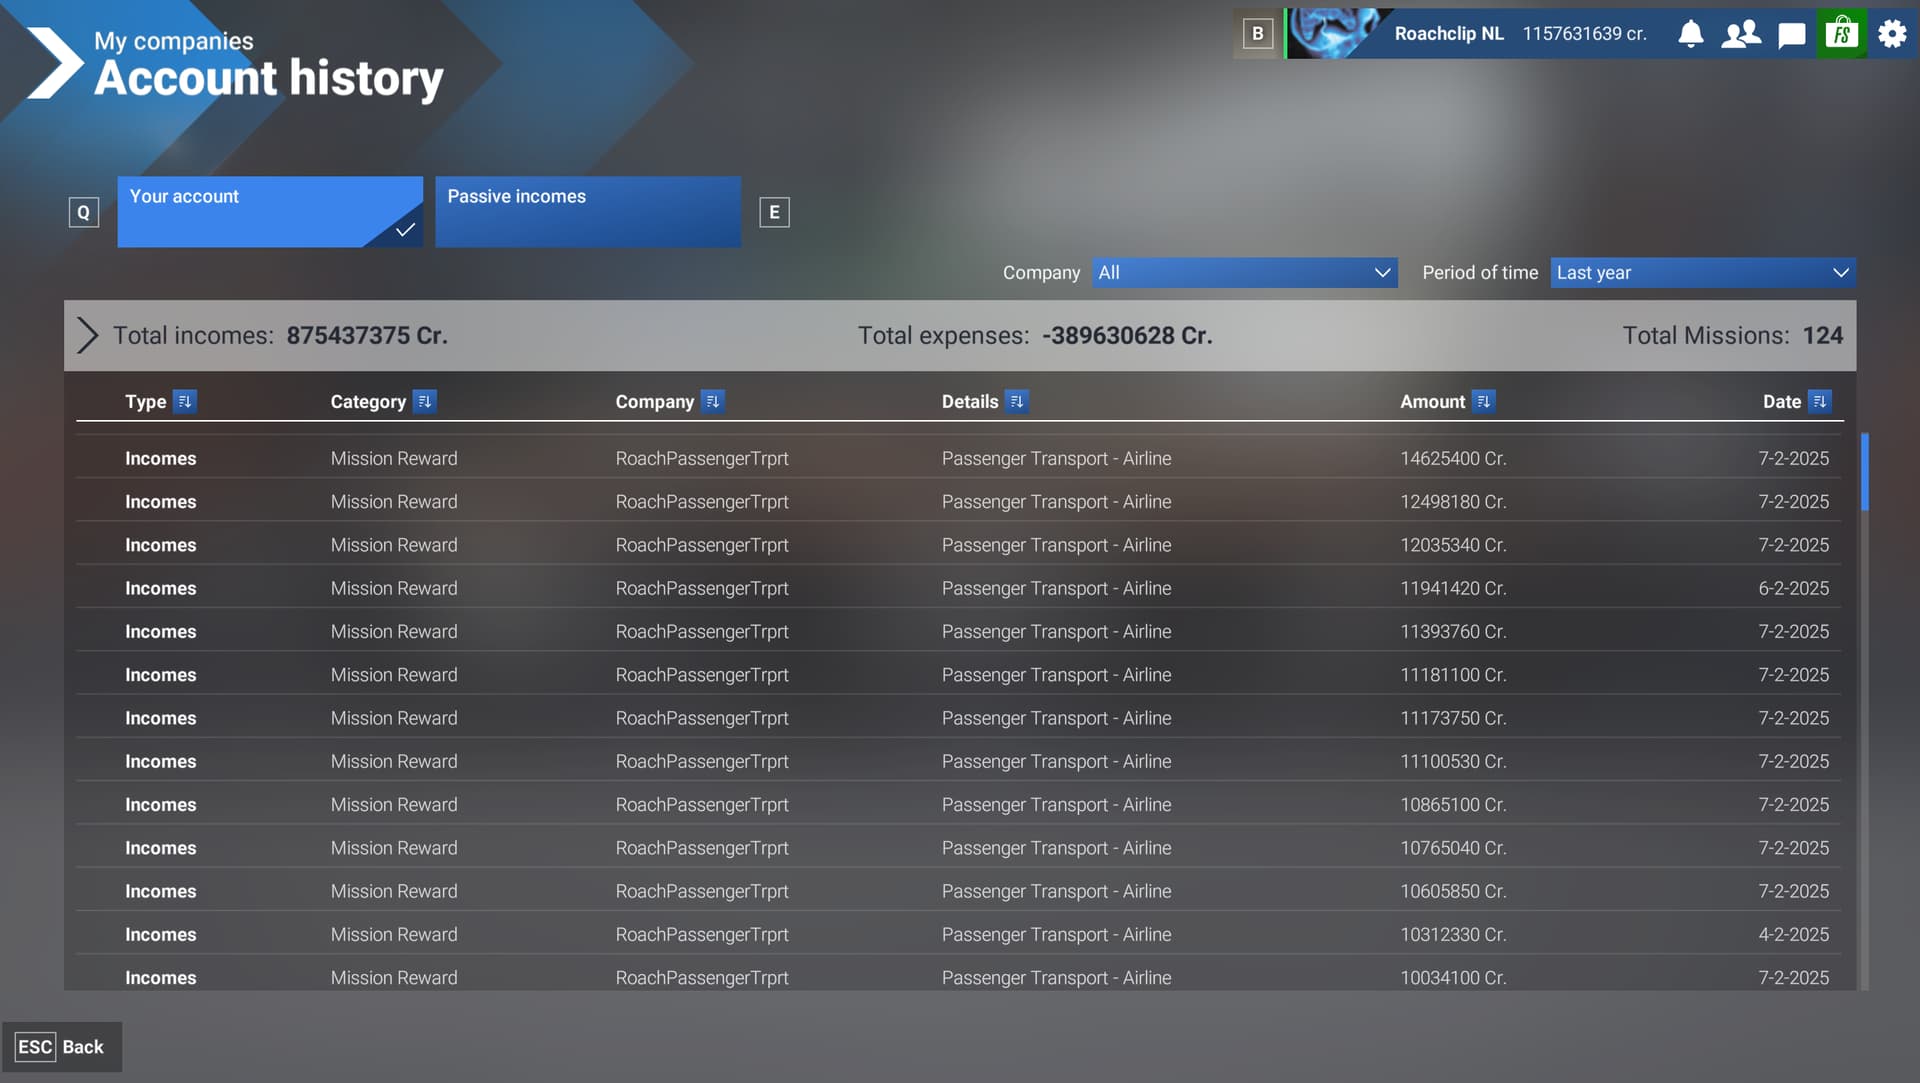Toggle sort order on the Type column
1920x1083 pixels.
click(185, 401)
